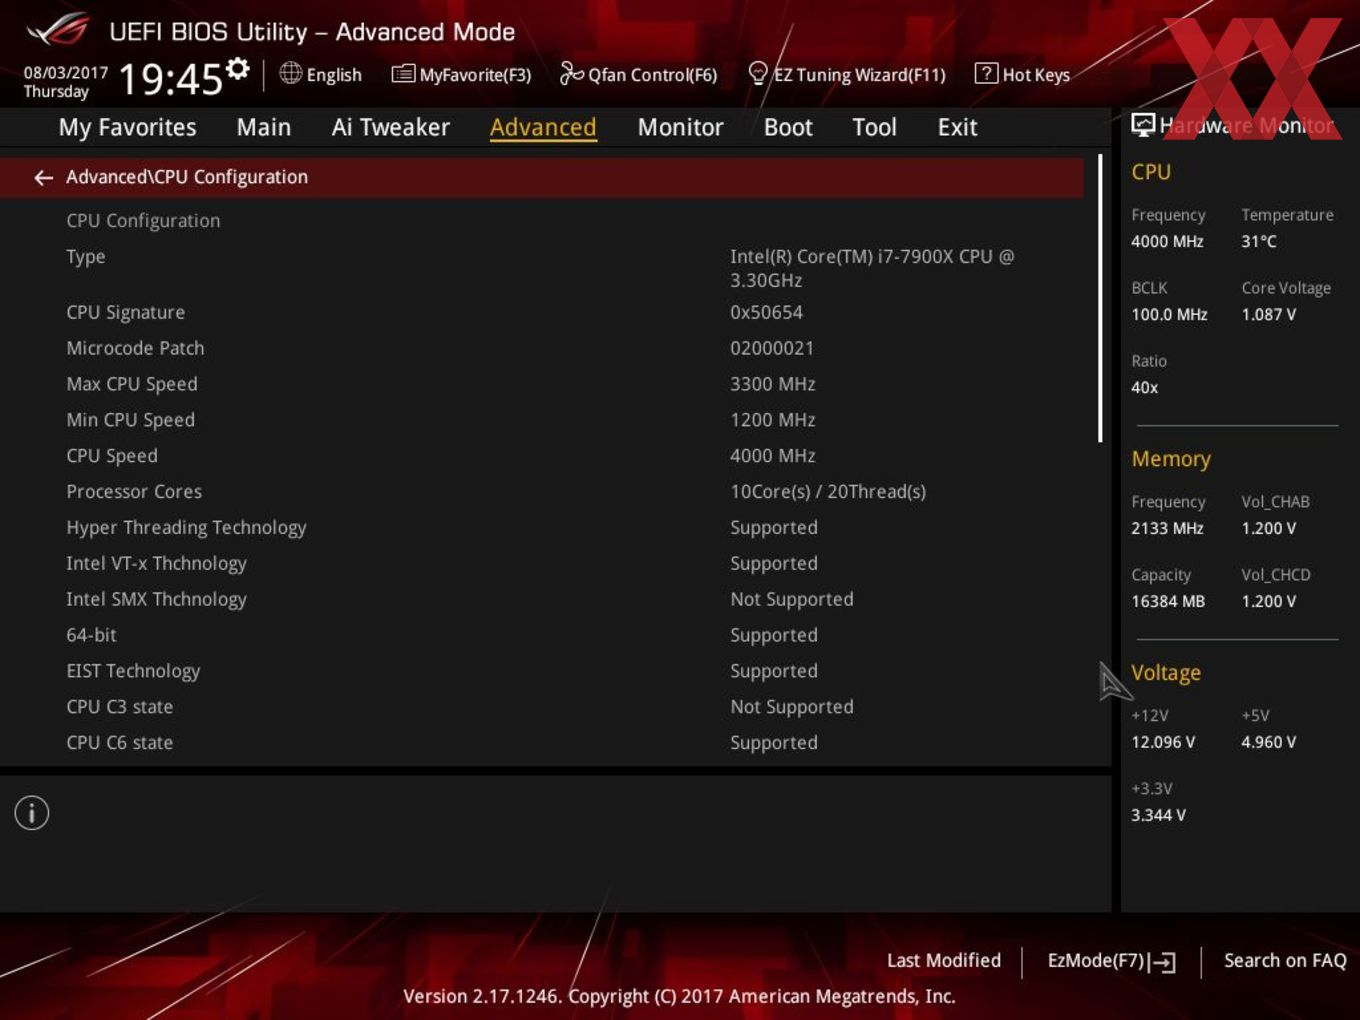The image size is (1360, 1020).
Task: Click the 1.087 V core voltage reading
Action: (1269, 314)
